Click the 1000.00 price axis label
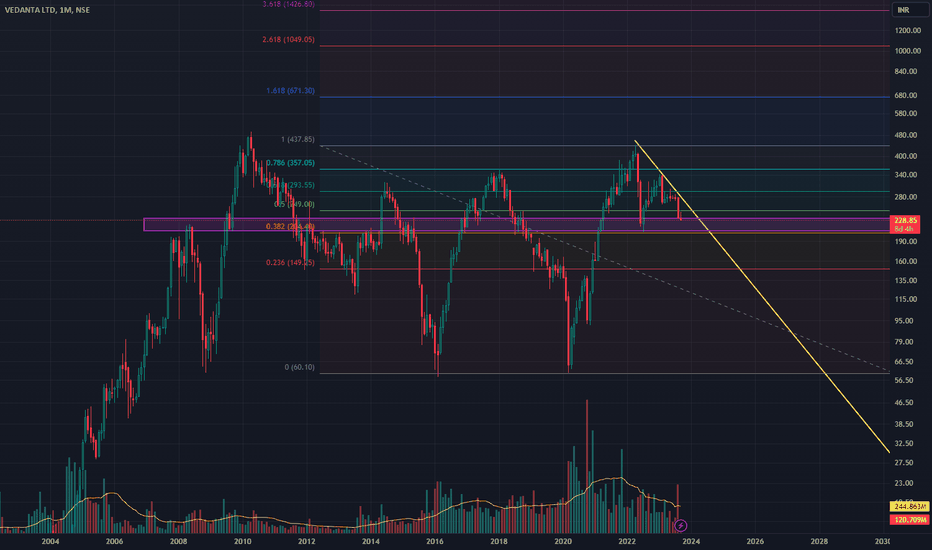Screen dimensions: 932x550 pos(908,51)
